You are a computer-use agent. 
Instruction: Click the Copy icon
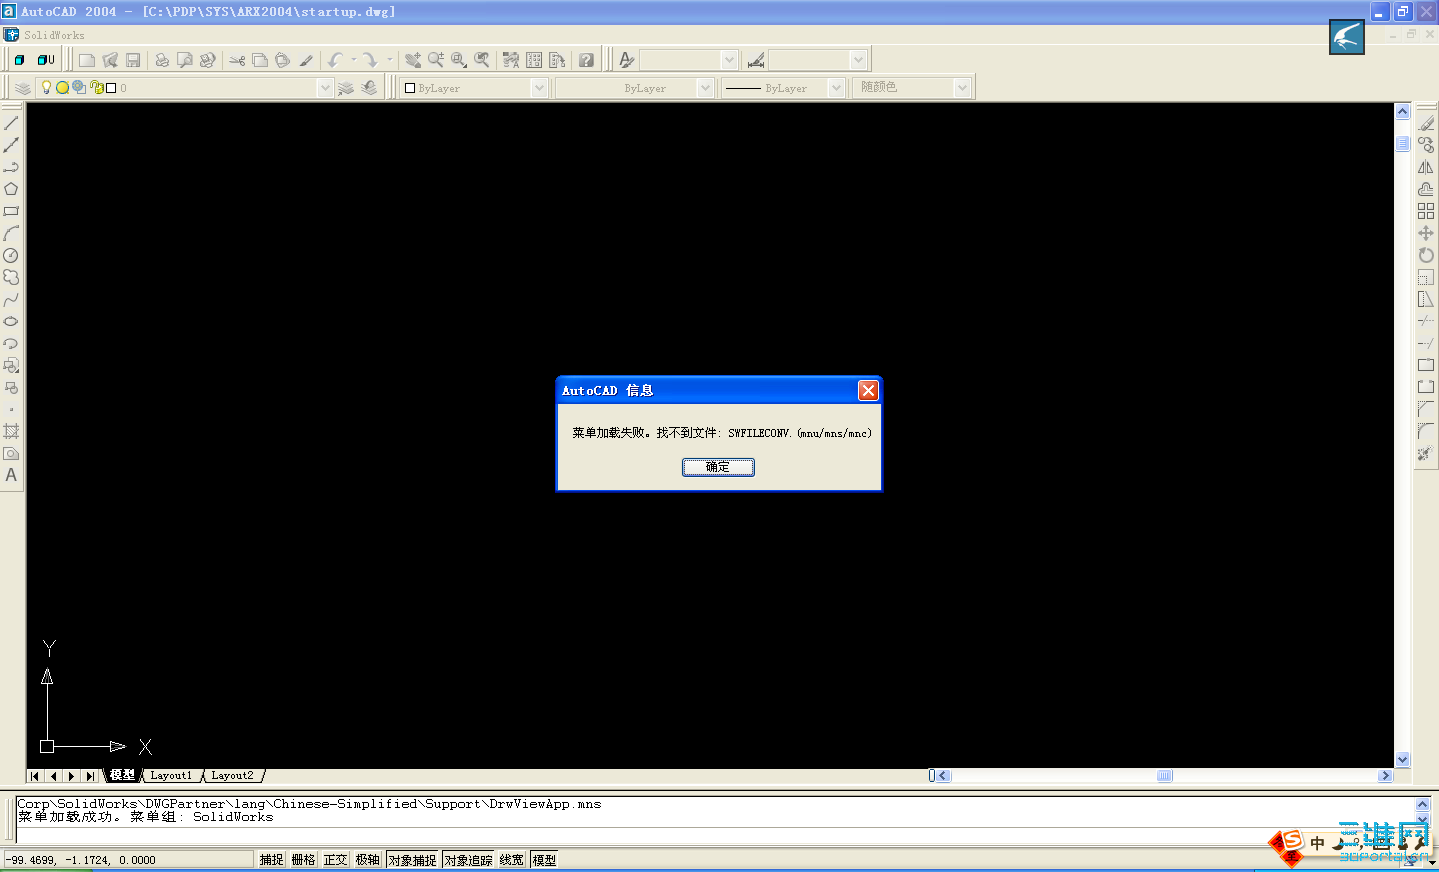(x=260, y=60)
